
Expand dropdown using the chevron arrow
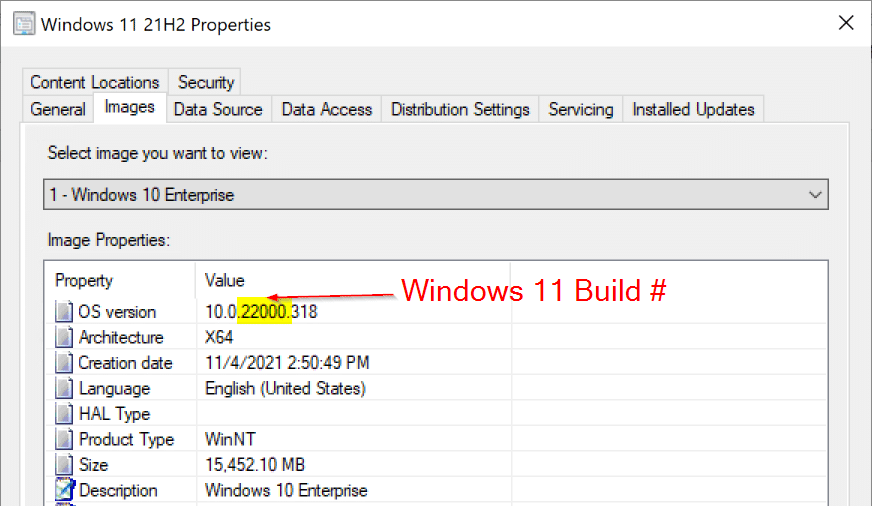[x=815, y=195]
